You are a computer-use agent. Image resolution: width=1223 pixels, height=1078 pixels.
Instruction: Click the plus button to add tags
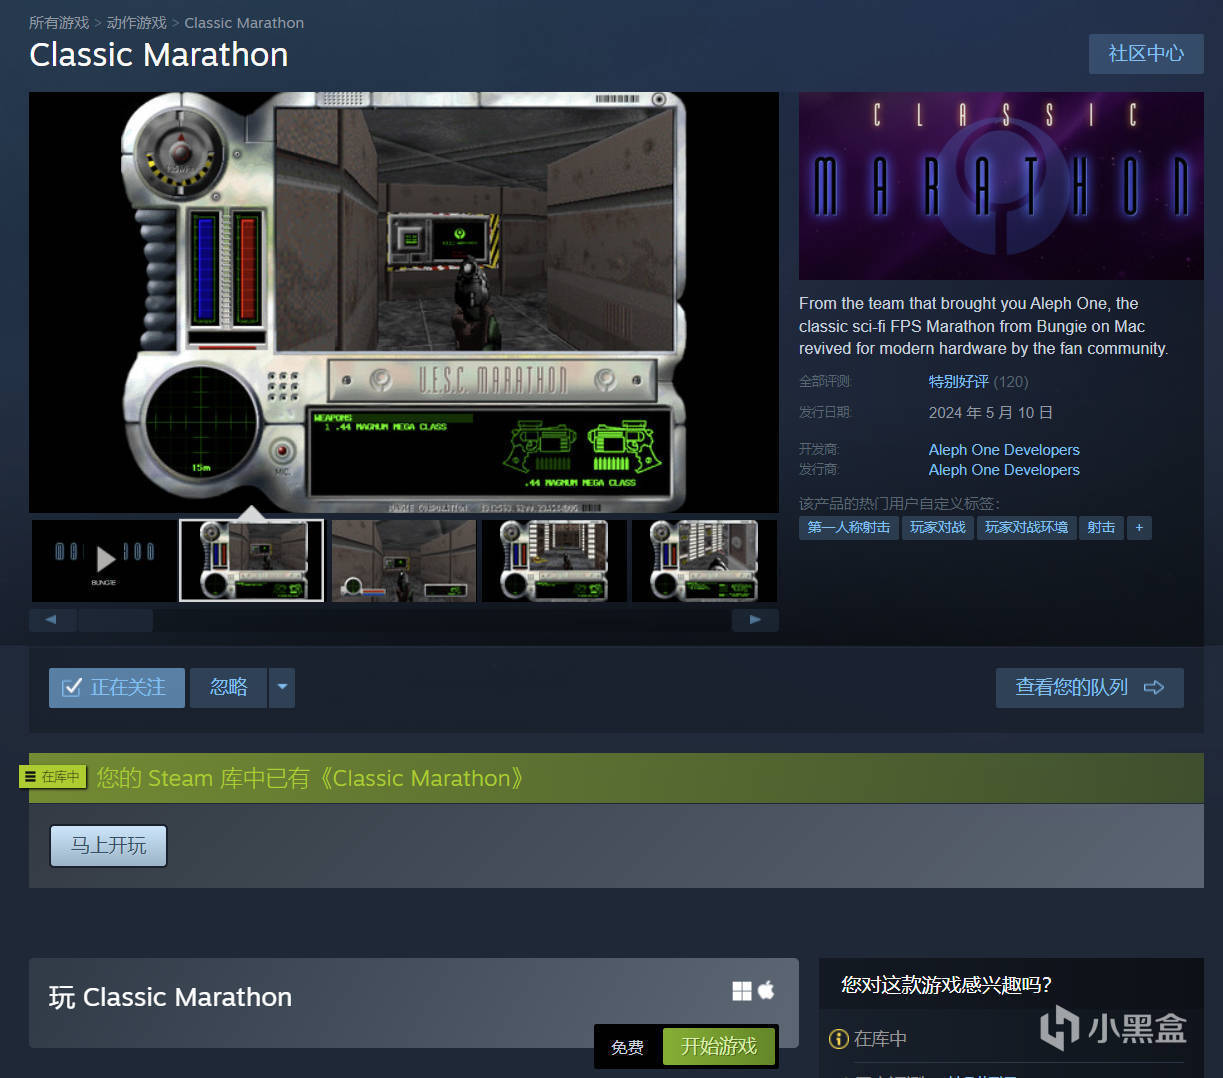pyautogui.click(x=1139, y=527)
